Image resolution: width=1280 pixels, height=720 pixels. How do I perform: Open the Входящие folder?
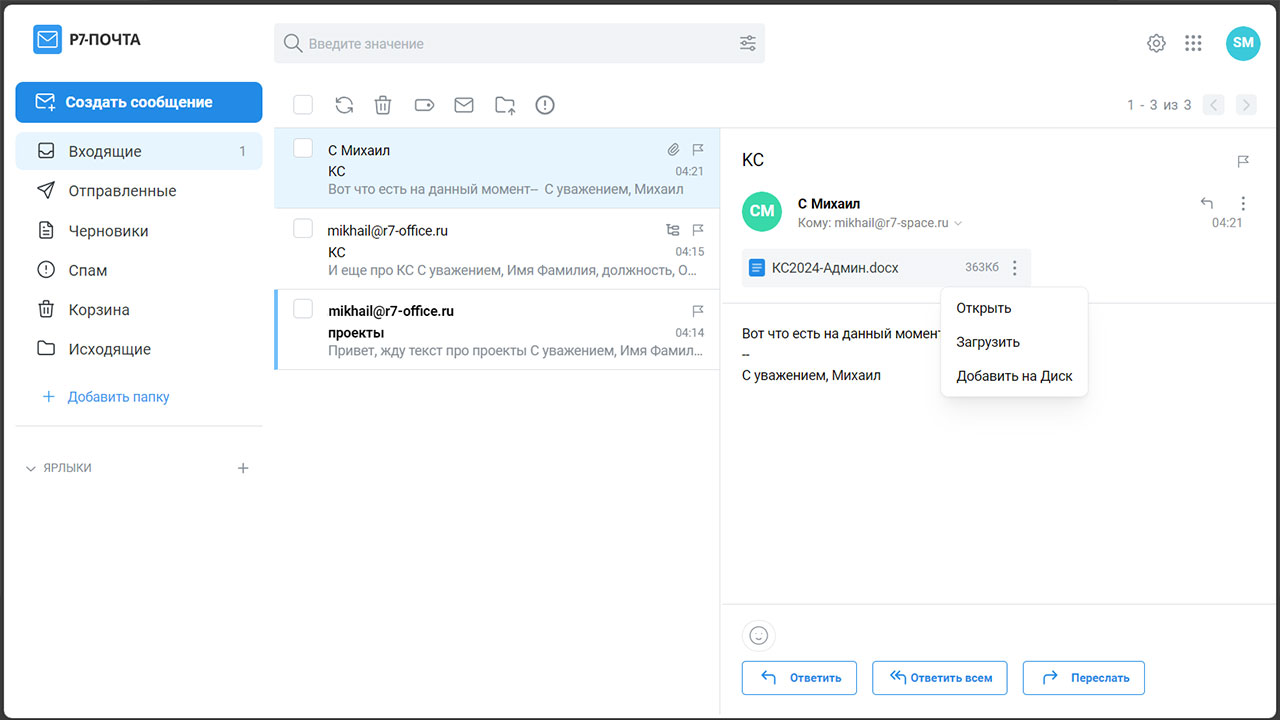[x=139, y=151]
